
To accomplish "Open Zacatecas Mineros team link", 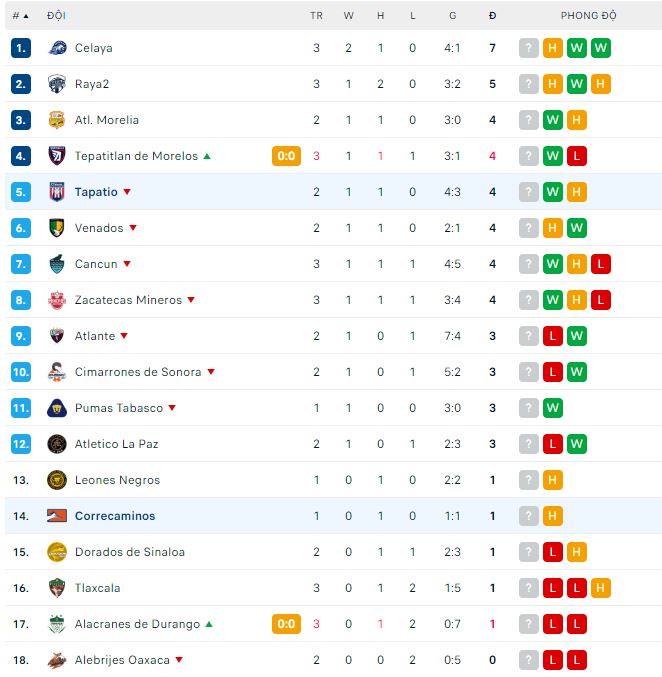I will (x=128, y=300).
